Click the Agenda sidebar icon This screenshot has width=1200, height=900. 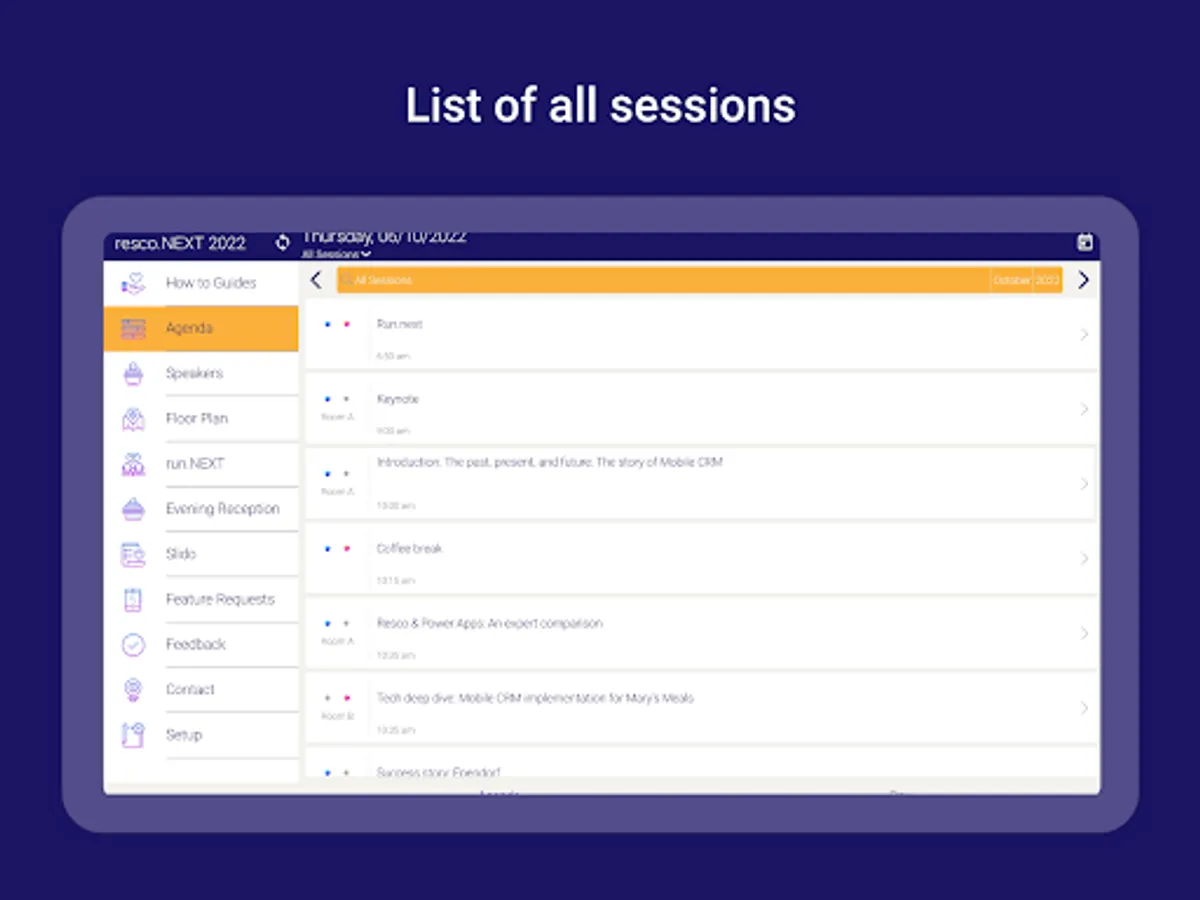pyautogui.click(x=133, y=328)
